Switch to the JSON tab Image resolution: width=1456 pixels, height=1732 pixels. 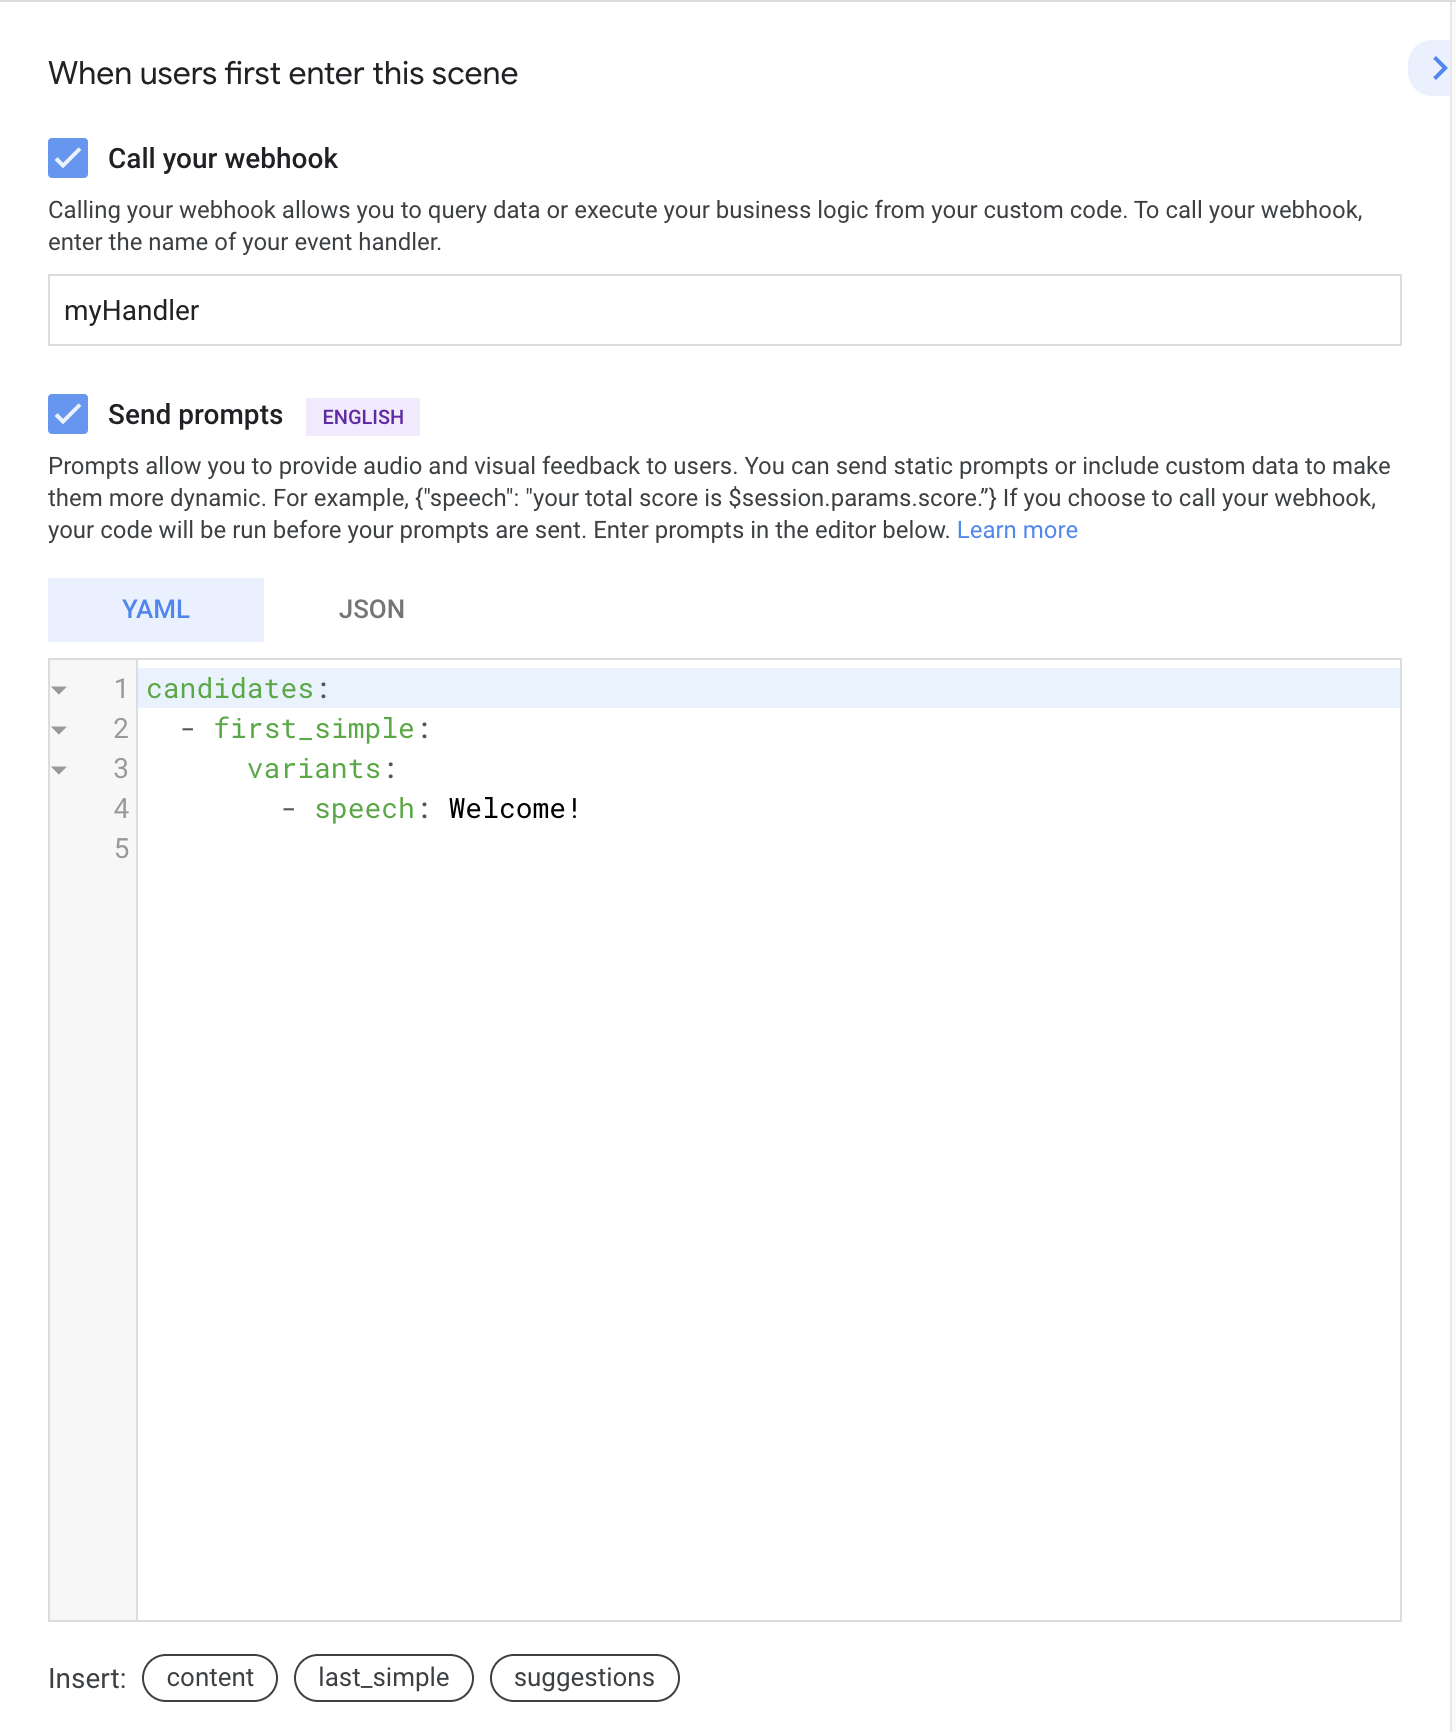pyautogui.click(x=371, y=609)
